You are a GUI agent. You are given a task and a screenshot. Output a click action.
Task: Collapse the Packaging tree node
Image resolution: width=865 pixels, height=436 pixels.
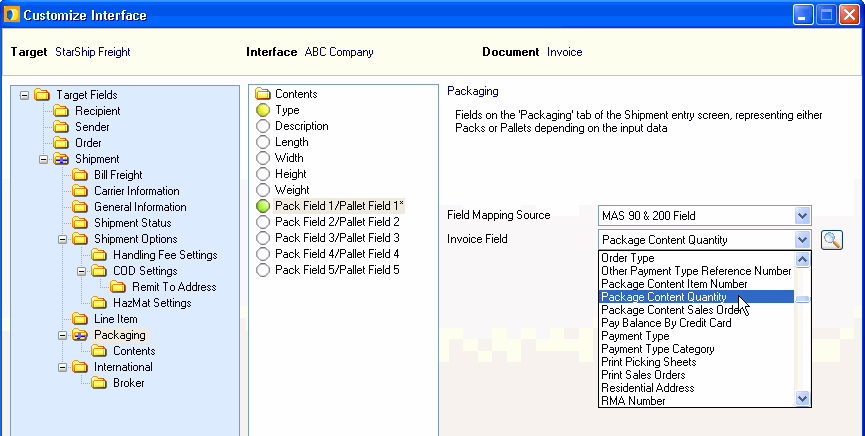click(62, 335)
